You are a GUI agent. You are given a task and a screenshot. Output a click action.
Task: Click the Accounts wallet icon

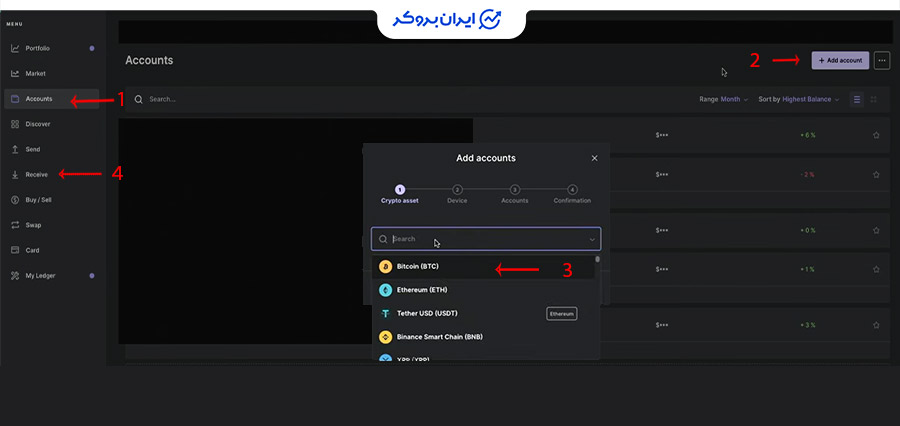(15, 99)
